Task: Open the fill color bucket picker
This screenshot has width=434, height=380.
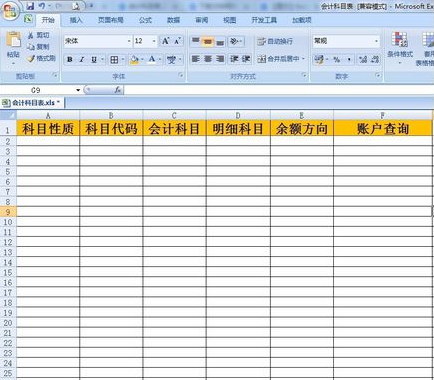Action: [135, 60]
